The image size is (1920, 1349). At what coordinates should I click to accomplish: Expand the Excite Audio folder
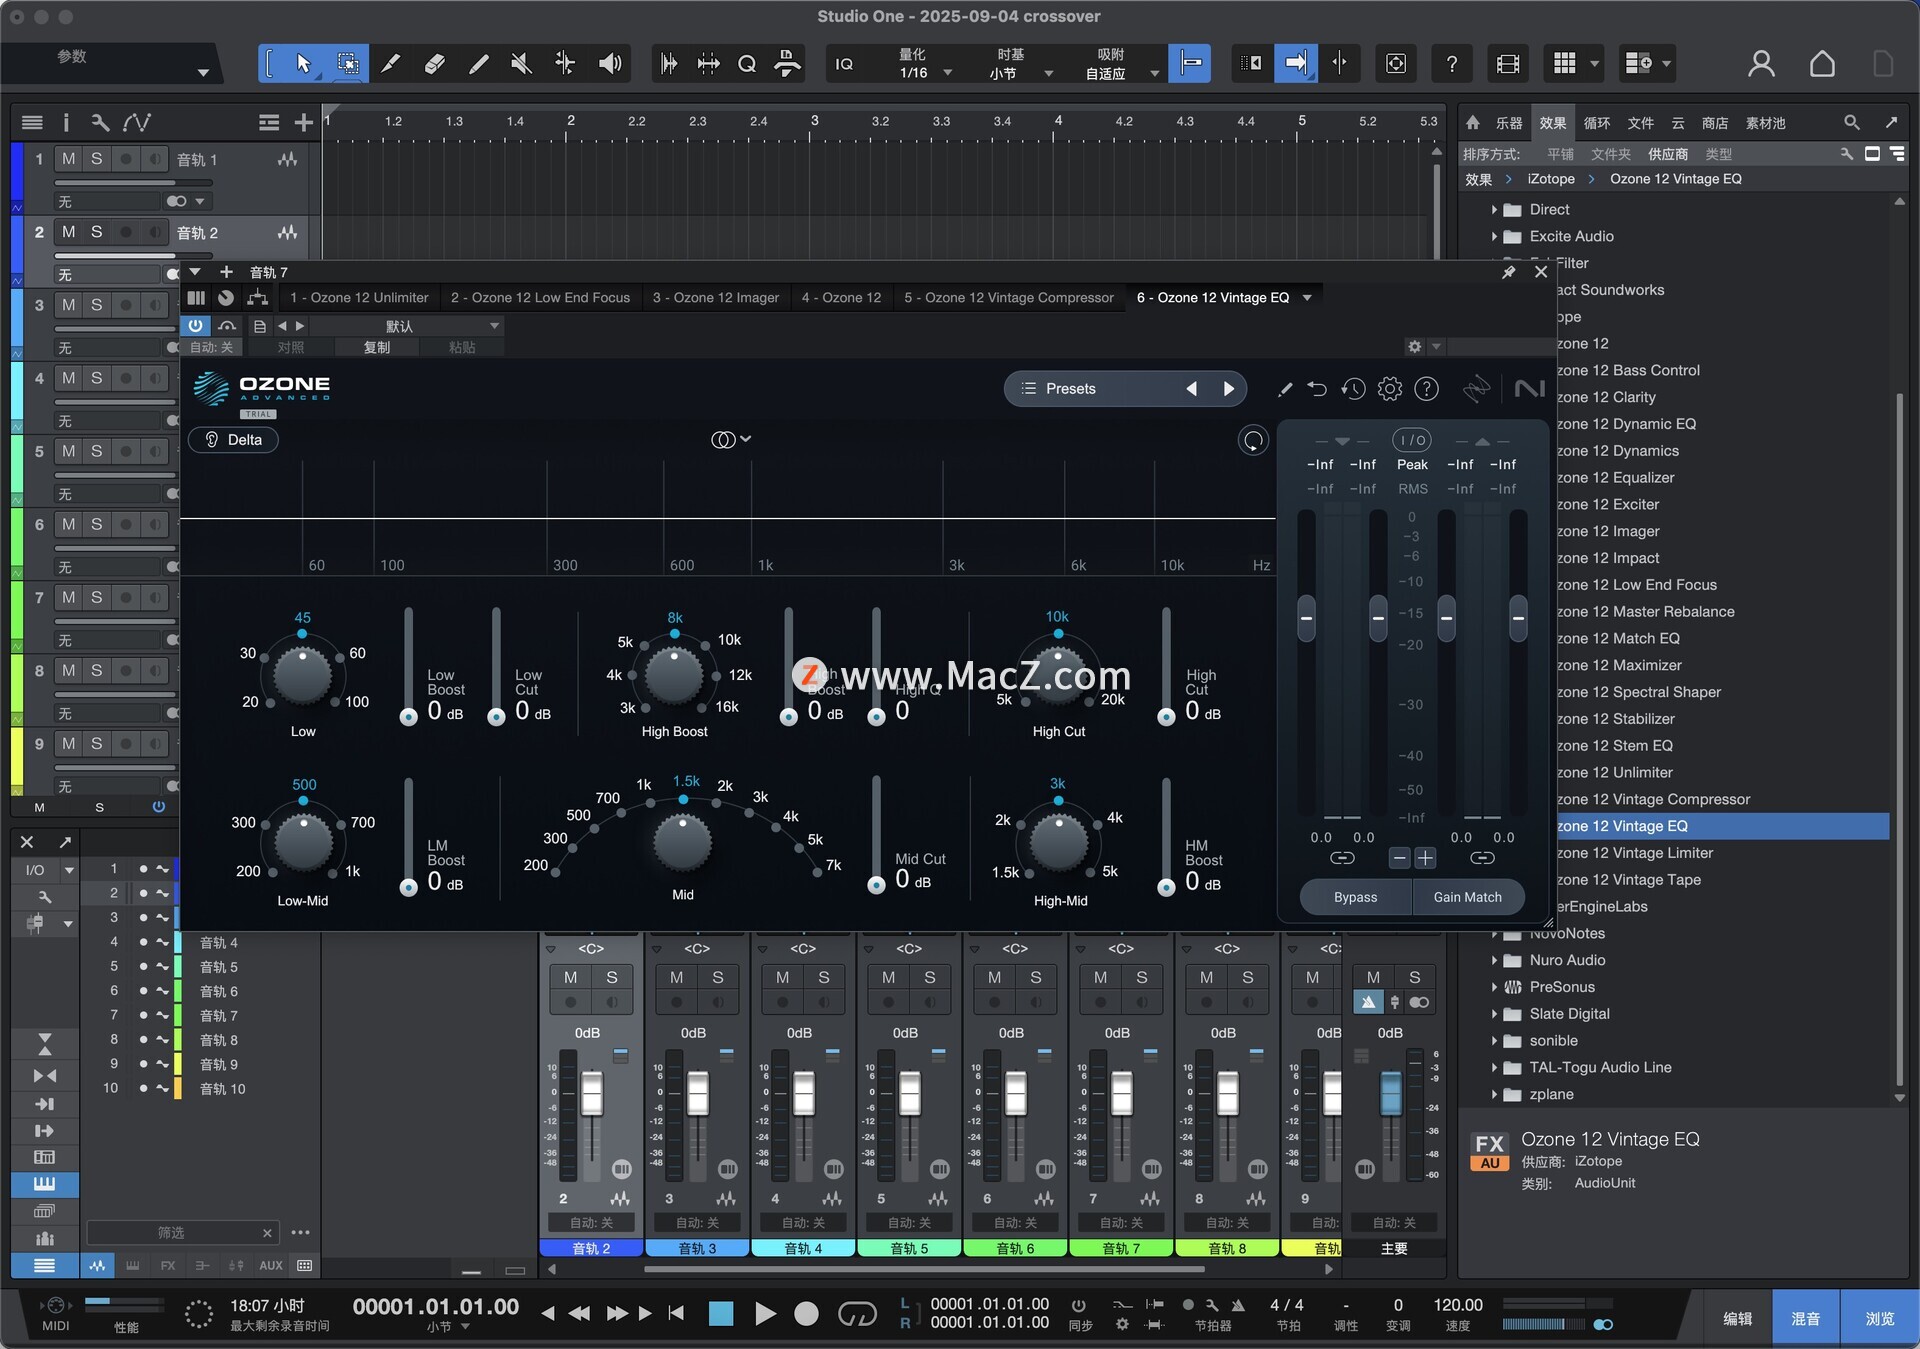coord(1494,237)
